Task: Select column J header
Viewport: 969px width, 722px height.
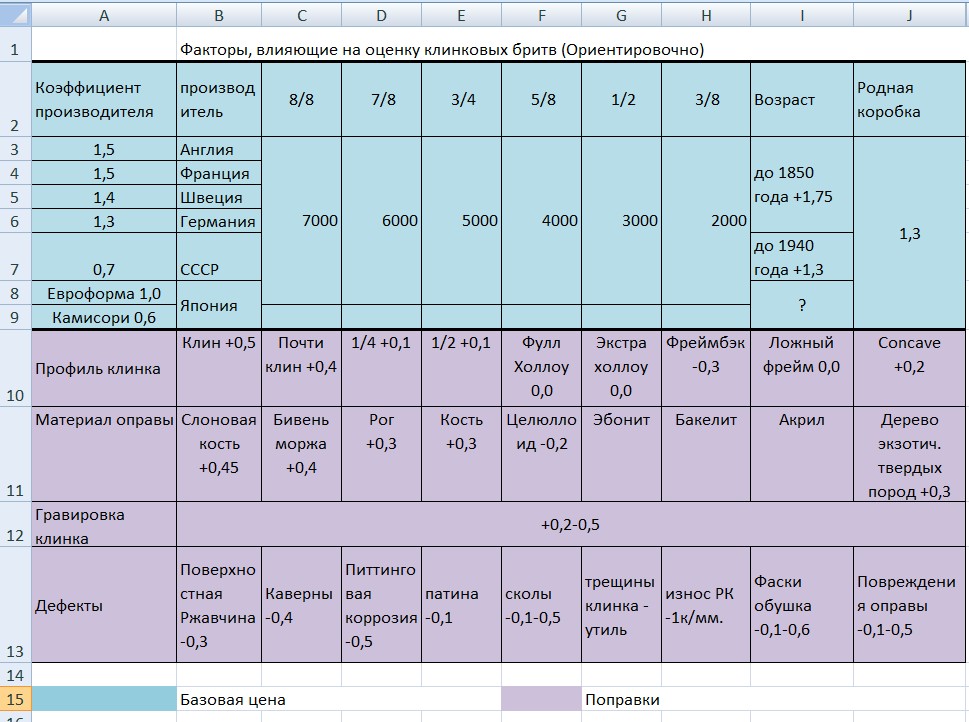Action: (x=909, y=14)
